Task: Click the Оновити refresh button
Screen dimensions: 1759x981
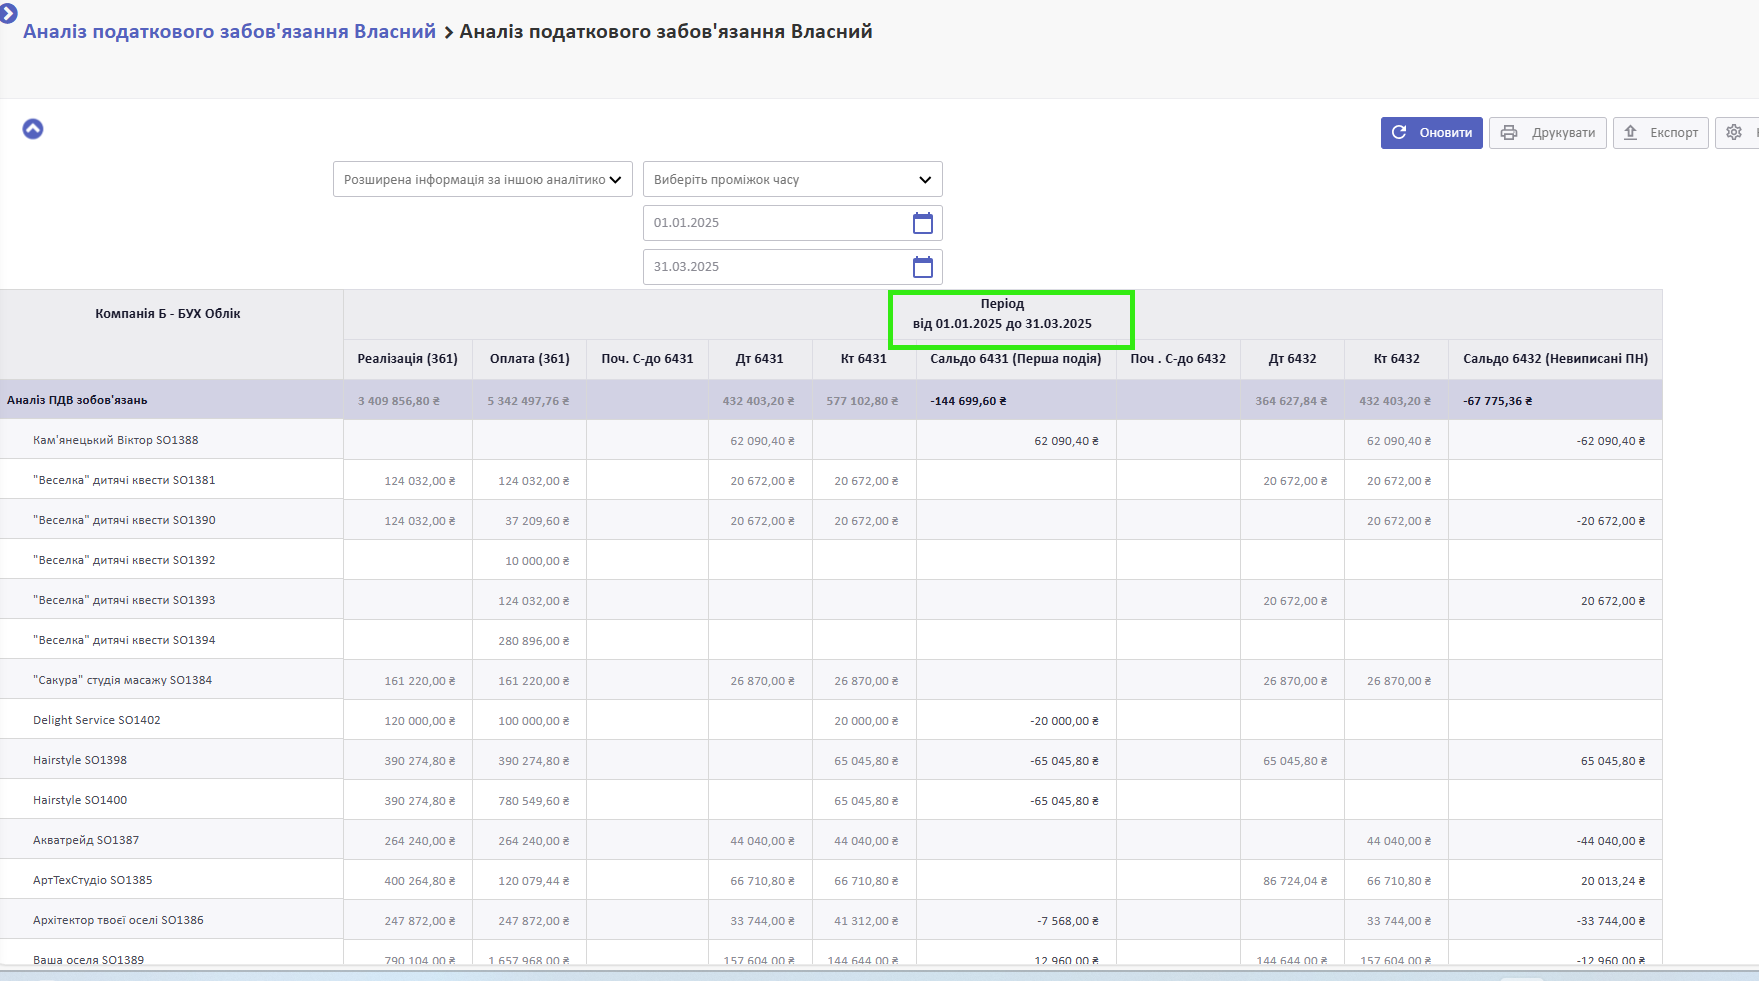Action: click(1431, 133)
